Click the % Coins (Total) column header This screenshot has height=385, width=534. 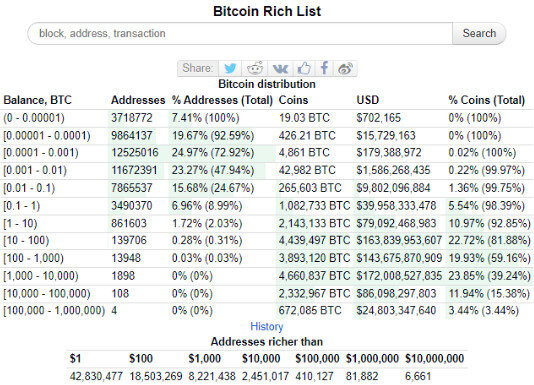pyautogui.click(x=487, y=100)
